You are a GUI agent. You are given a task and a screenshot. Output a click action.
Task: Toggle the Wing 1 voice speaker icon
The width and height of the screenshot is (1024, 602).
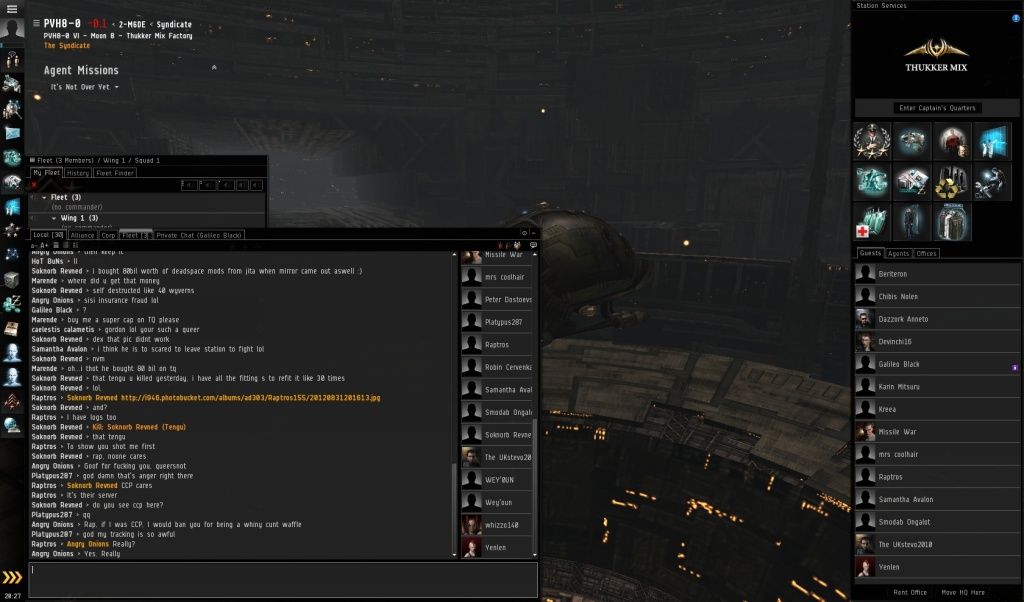[34, 218]
